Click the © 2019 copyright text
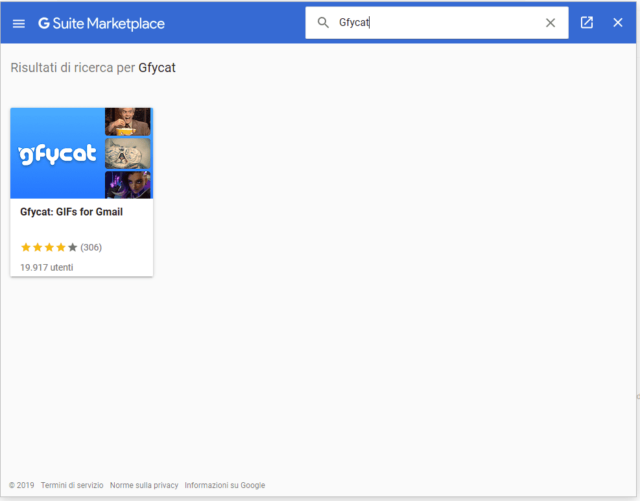 (21, 485)
